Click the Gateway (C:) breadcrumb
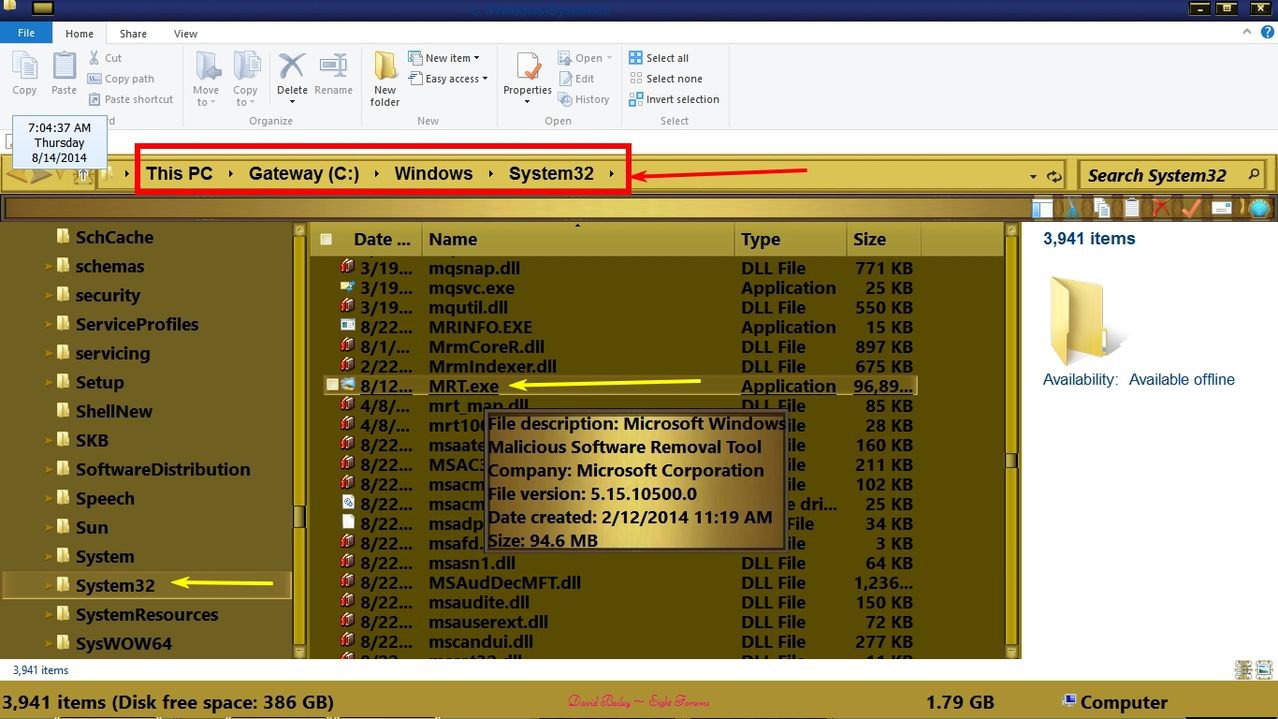The height and width of the screenshot is (719, 1278). coord(304,173)
